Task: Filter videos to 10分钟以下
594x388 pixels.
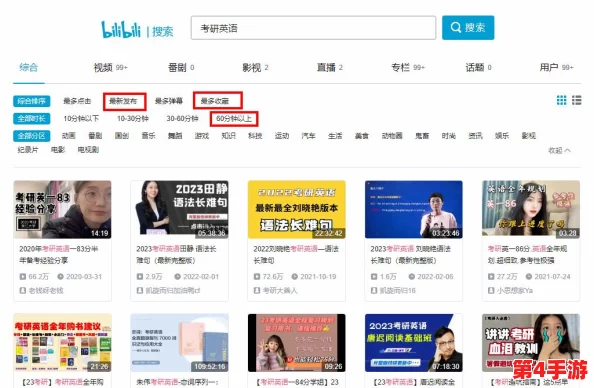Action: click(x=81, y=119)
